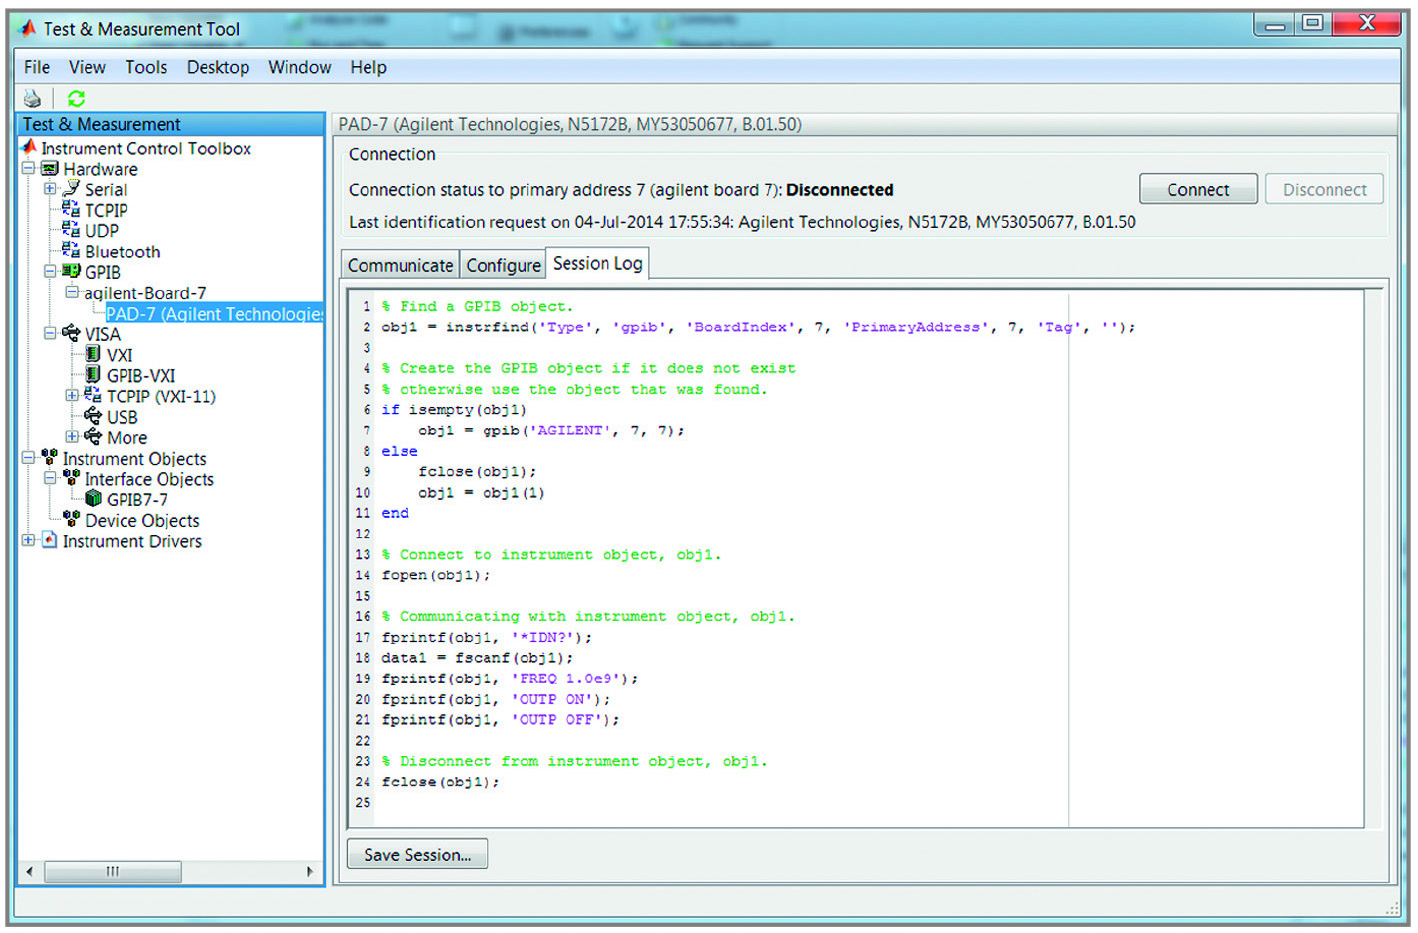Select the Session Log tab
The image size is (1418, 933).
point(597,263)
